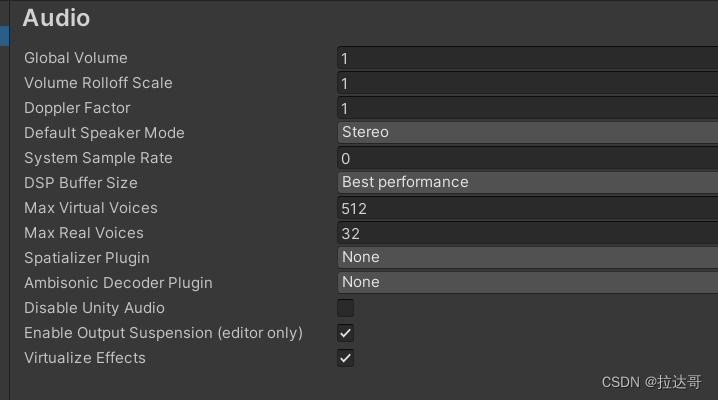Open the Default Speaker Mode dropdown
Screen dimensions: 718x400
[x=527, y=132]
